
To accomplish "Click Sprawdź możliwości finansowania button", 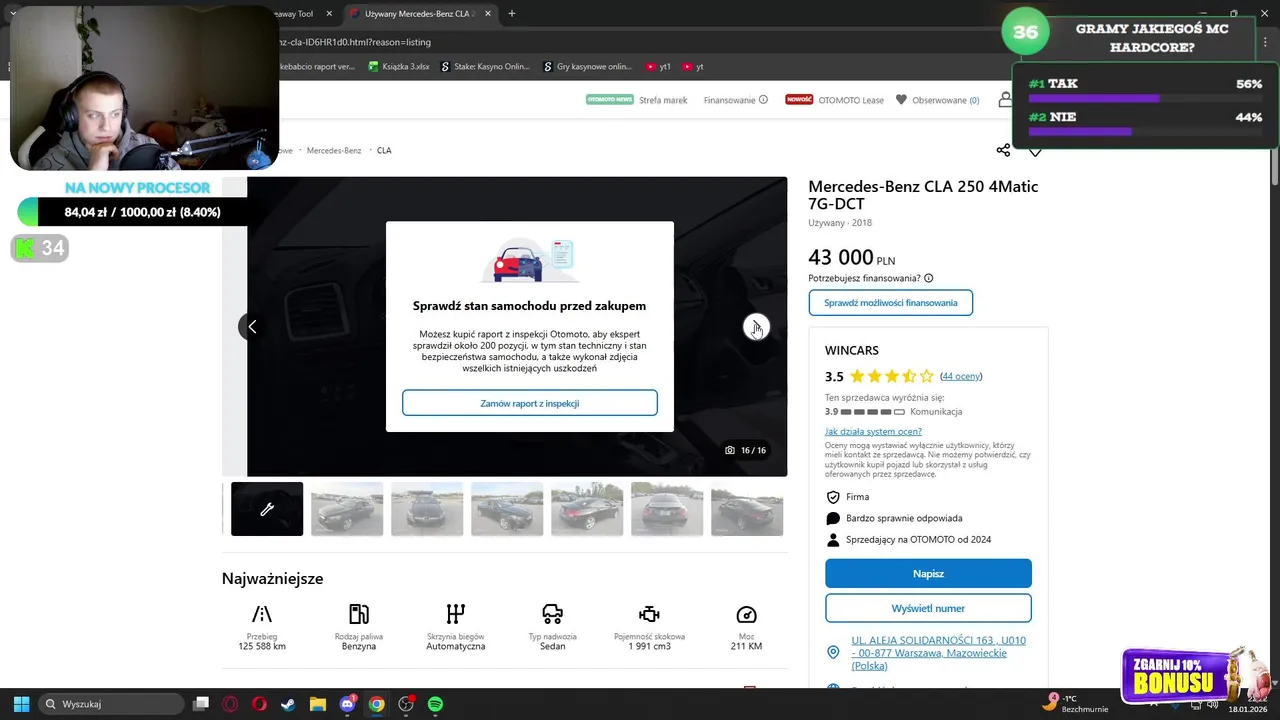I will [x=890, y=303].
